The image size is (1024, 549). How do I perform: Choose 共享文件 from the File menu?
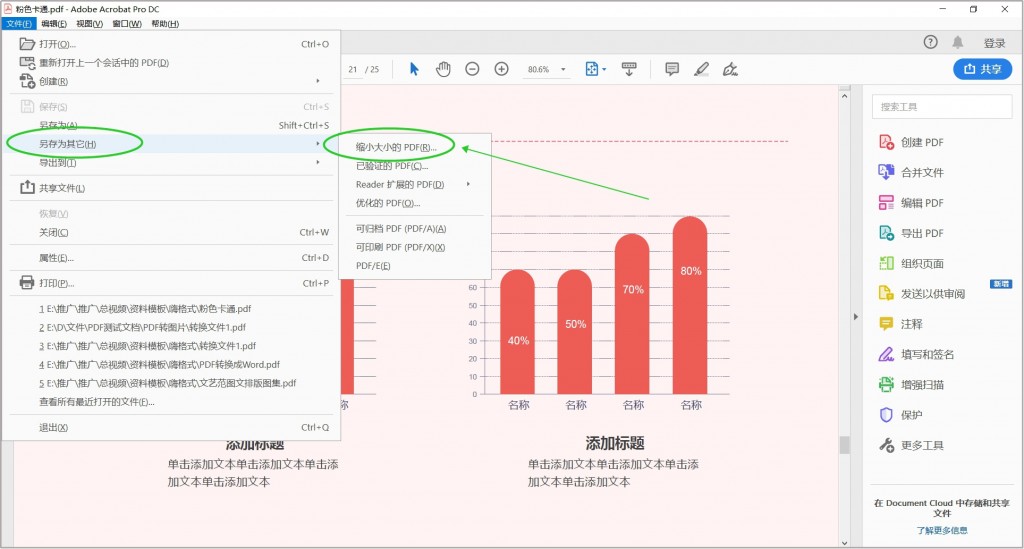(x=172, y=188)
